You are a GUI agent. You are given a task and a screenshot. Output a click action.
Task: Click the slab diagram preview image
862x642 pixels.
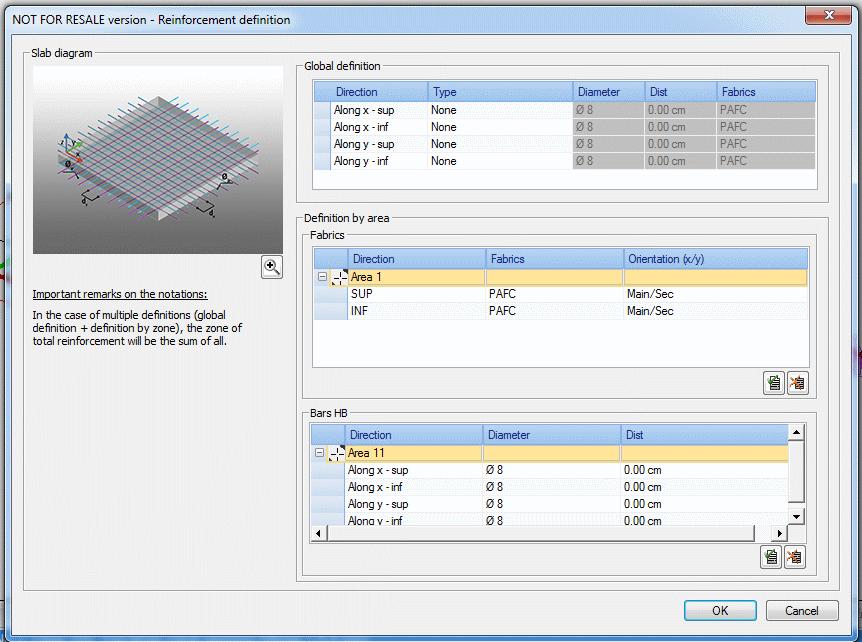coord(158,160)
